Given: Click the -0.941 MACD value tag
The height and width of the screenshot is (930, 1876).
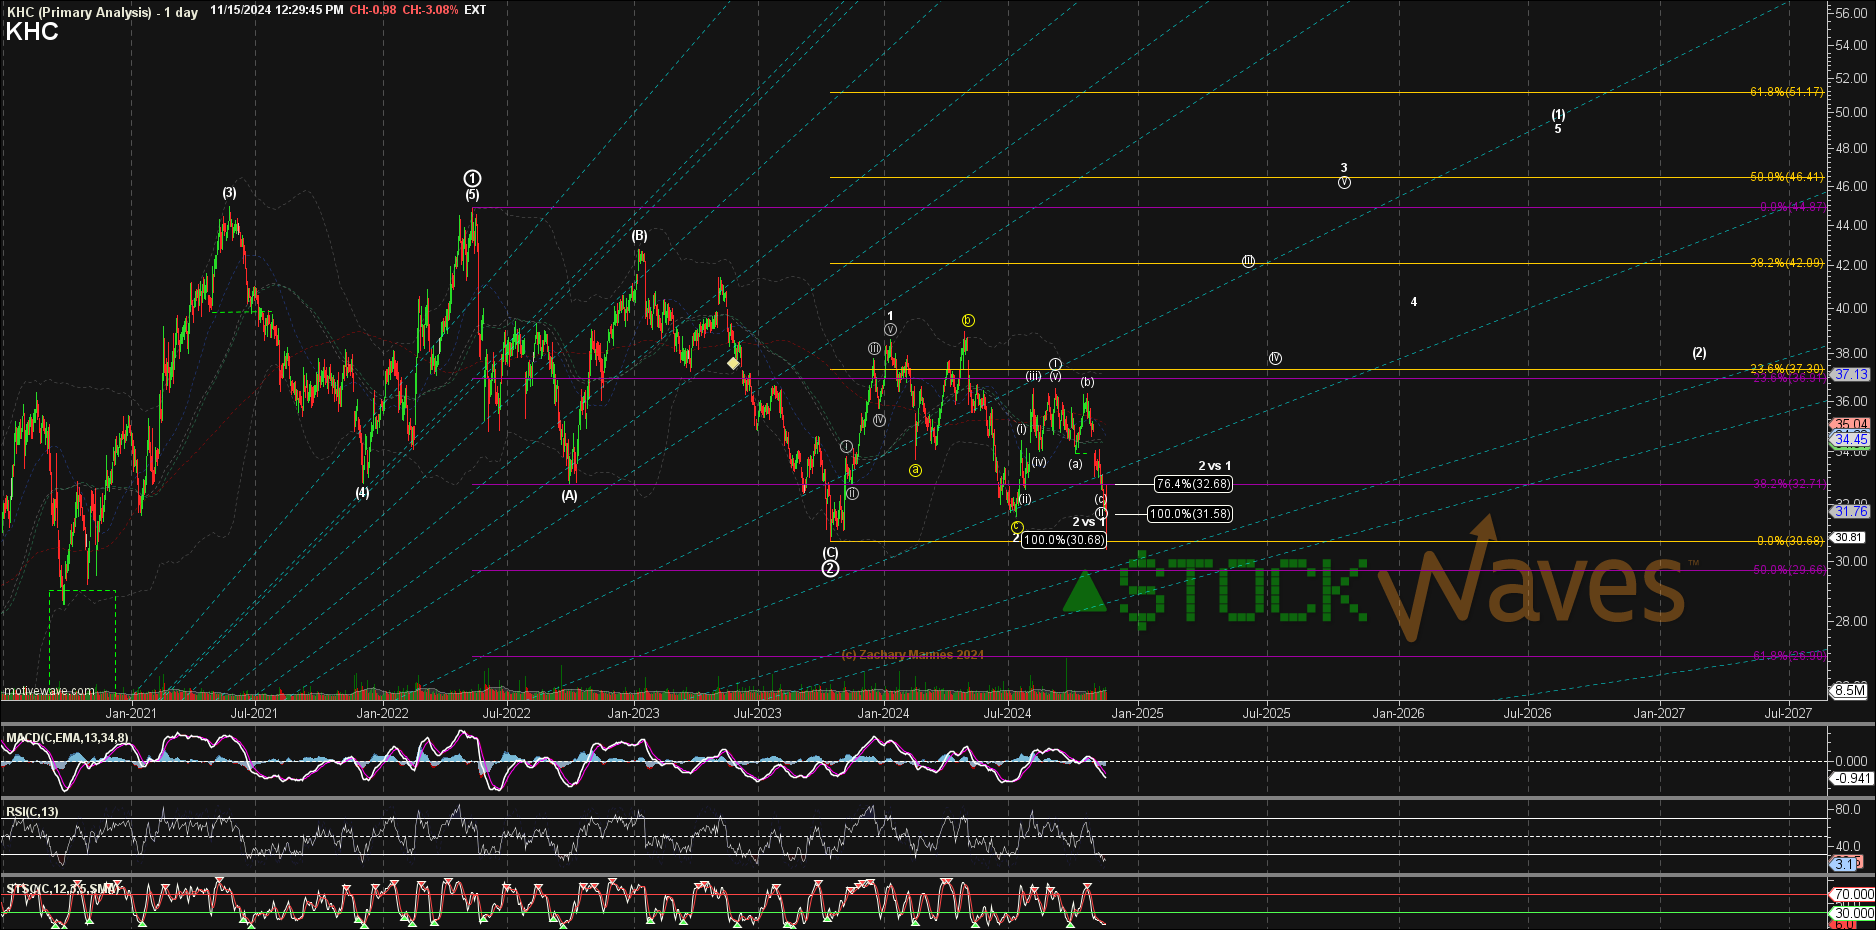Looking at the screenshot, I should pos(1853,778).
